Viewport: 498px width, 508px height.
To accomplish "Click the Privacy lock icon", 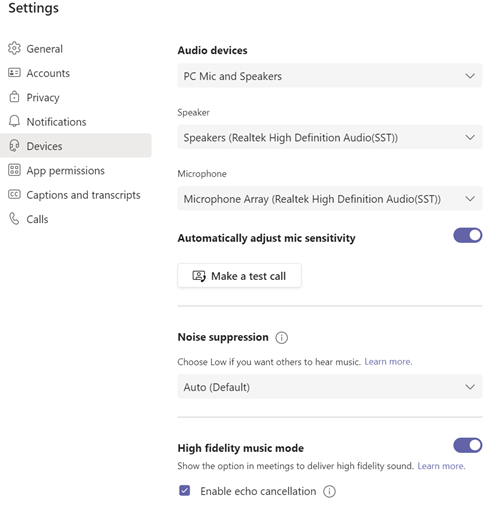I will pos(14,97).
